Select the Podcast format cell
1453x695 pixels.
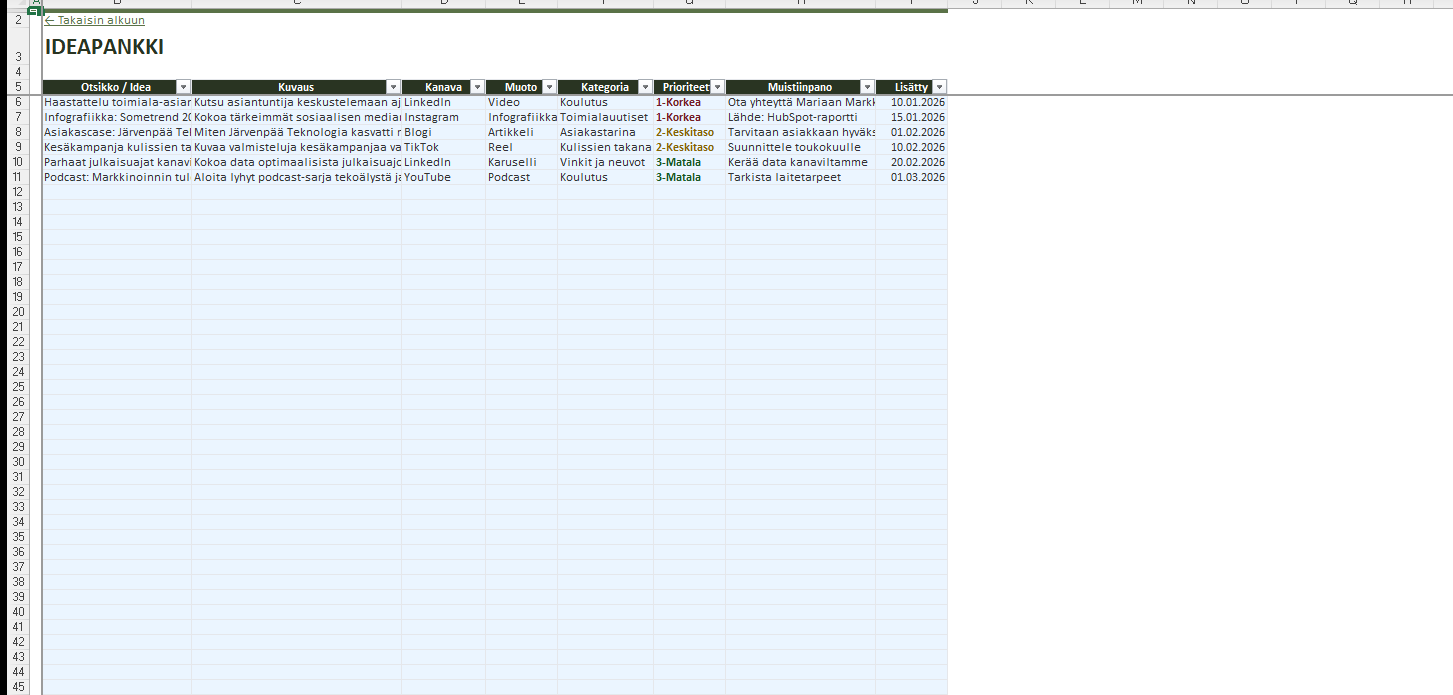(520, 177)
